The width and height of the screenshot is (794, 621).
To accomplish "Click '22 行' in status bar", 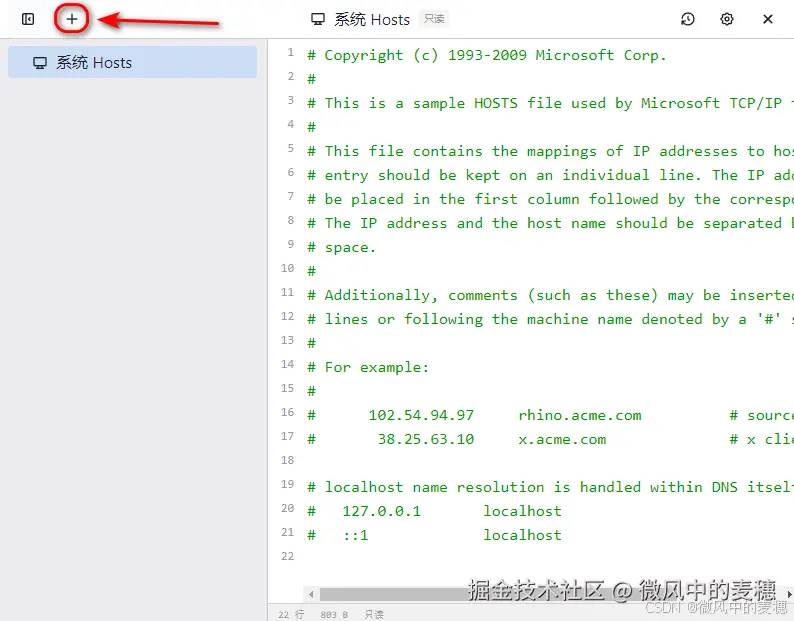I will point(291,614).
